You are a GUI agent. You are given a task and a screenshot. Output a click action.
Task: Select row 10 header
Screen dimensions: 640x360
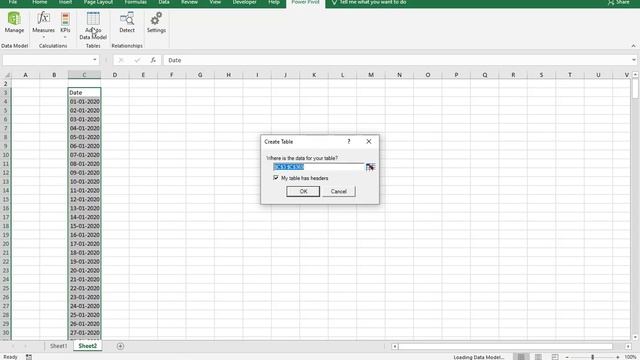(6, 155)
